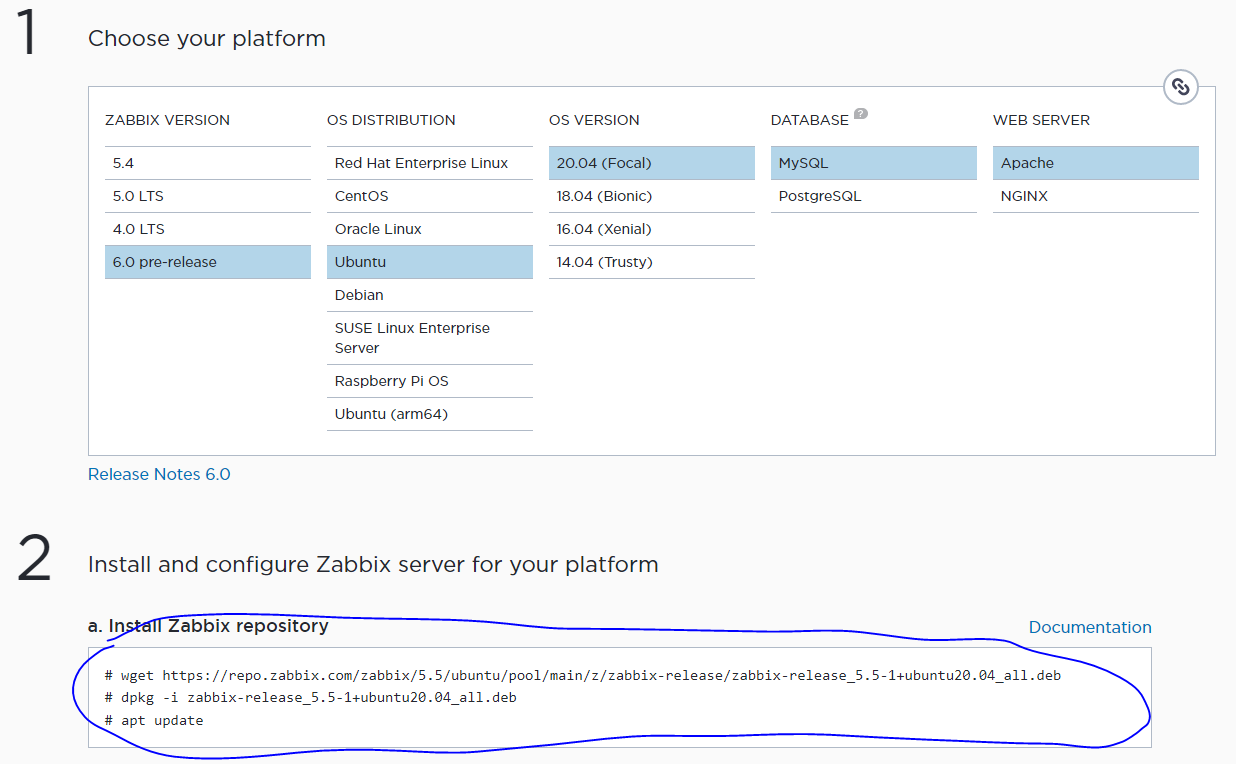The height and width of the screenshot is (764, 1236).
Task: Pick Oracle Linux distribution
Action: [429, 229]
